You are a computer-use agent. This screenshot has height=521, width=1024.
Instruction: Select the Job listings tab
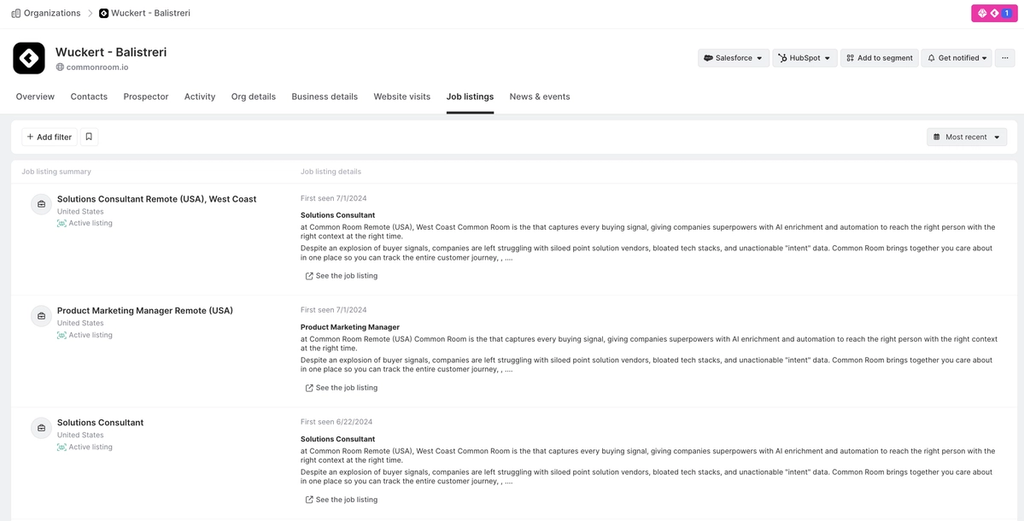coord(470,97)
